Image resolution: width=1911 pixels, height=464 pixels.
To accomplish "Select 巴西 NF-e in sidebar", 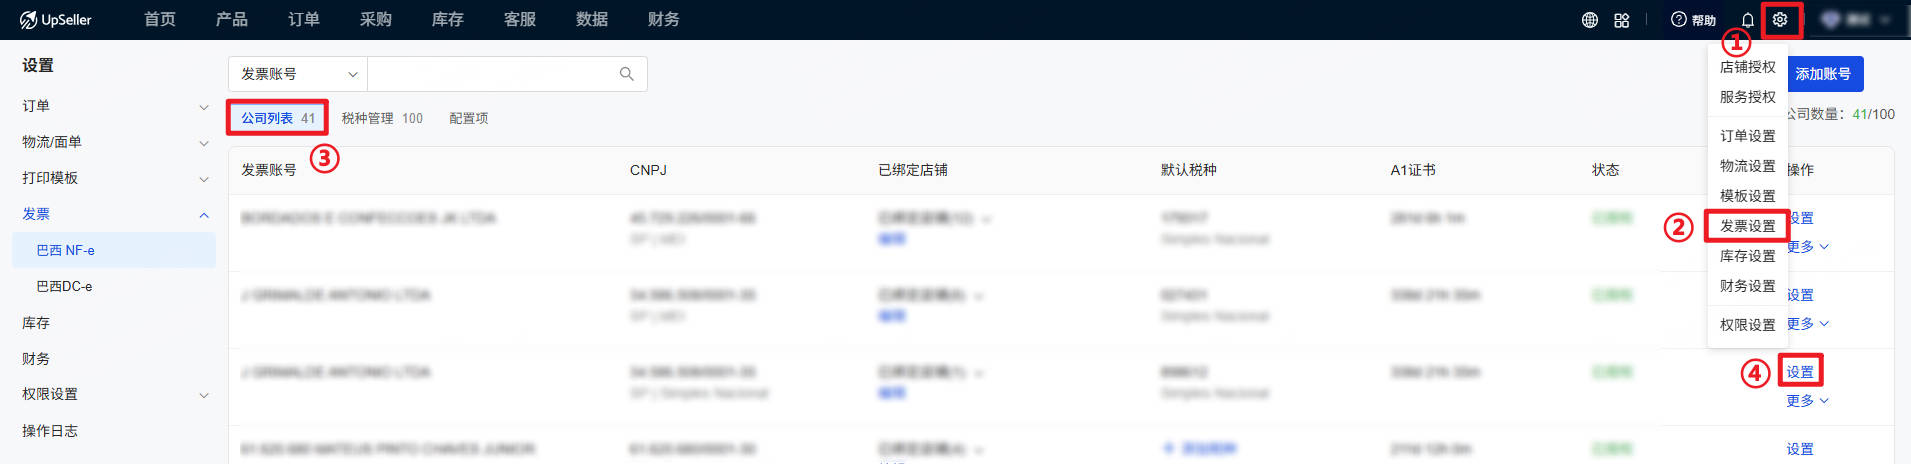I will pos(115,250).
